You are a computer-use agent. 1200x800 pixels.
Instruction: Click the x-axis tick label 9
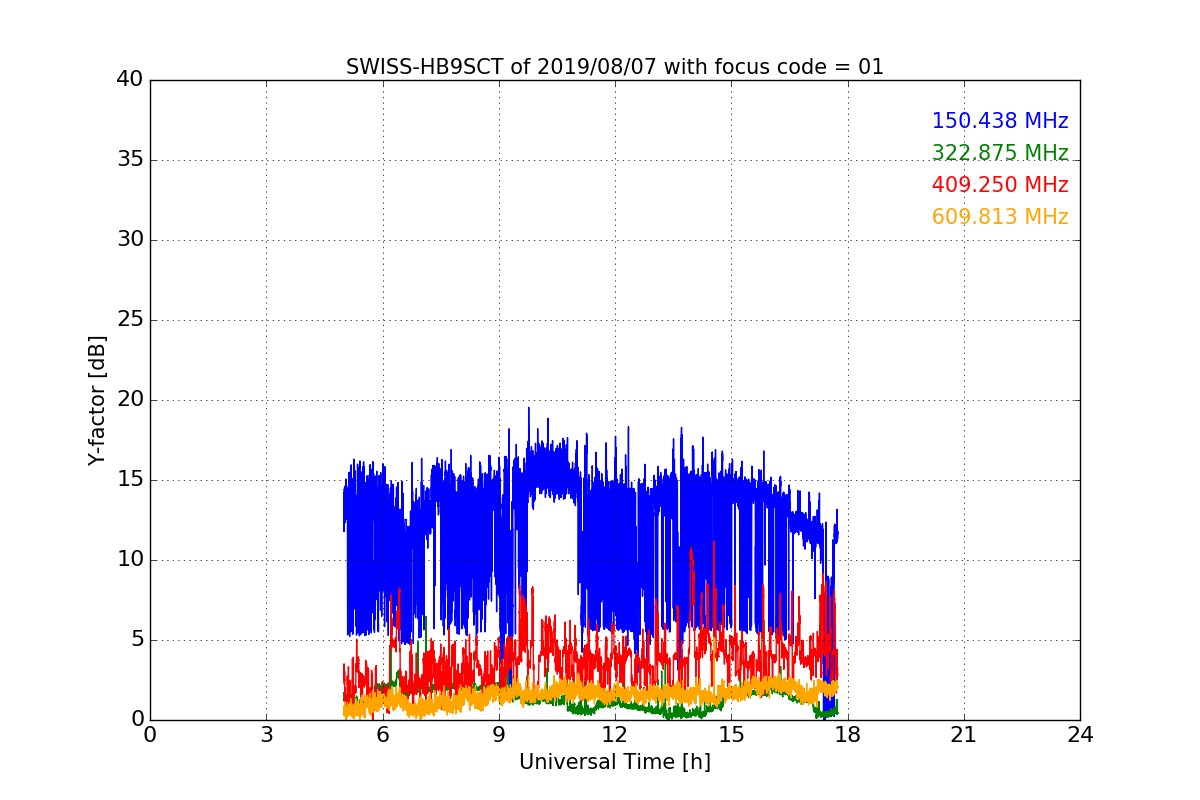click(x=499, y=735)
